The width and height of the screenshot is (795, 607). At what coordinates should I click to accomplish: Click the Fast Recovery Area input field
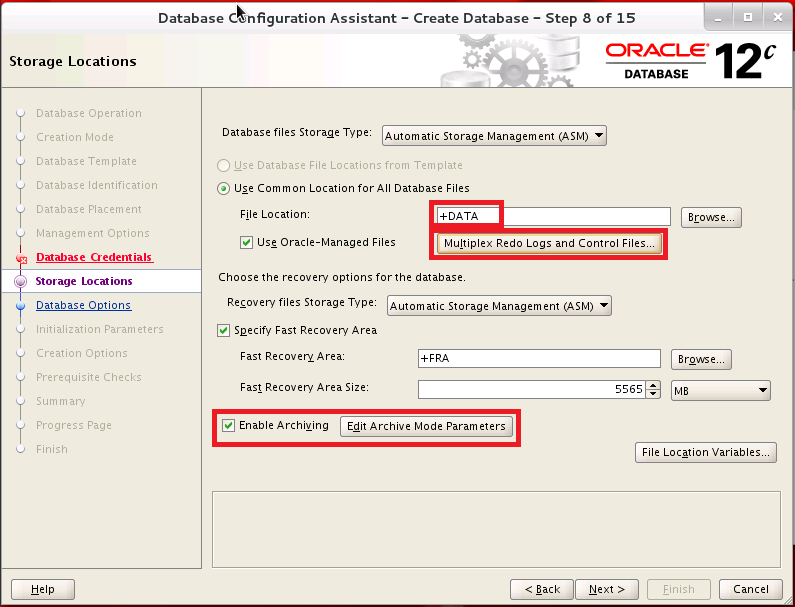point(539,359)
